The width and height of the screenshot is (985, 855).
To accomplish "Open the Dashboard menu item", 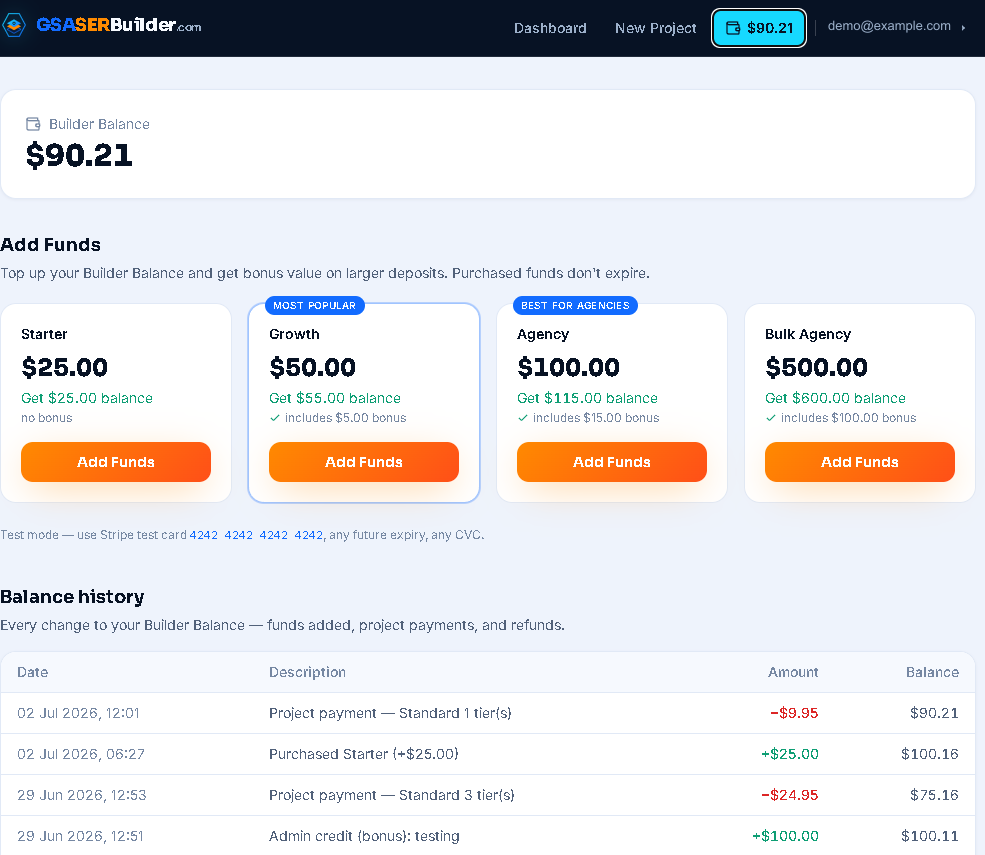I will [x=550, y=28].
